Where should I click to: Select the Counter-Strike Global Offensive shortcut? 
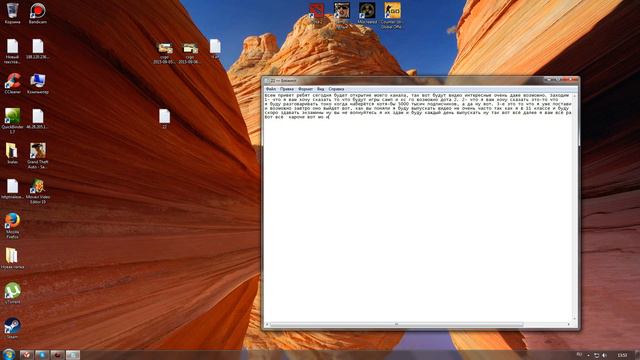pyautogui.click(x=392, y=16)
